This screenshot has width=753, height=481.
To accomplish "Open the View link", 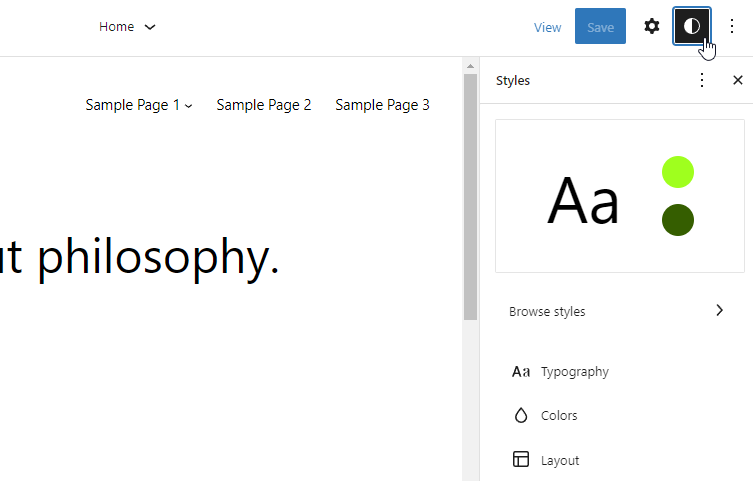I will pyautogui.click(x=547, y=27).
